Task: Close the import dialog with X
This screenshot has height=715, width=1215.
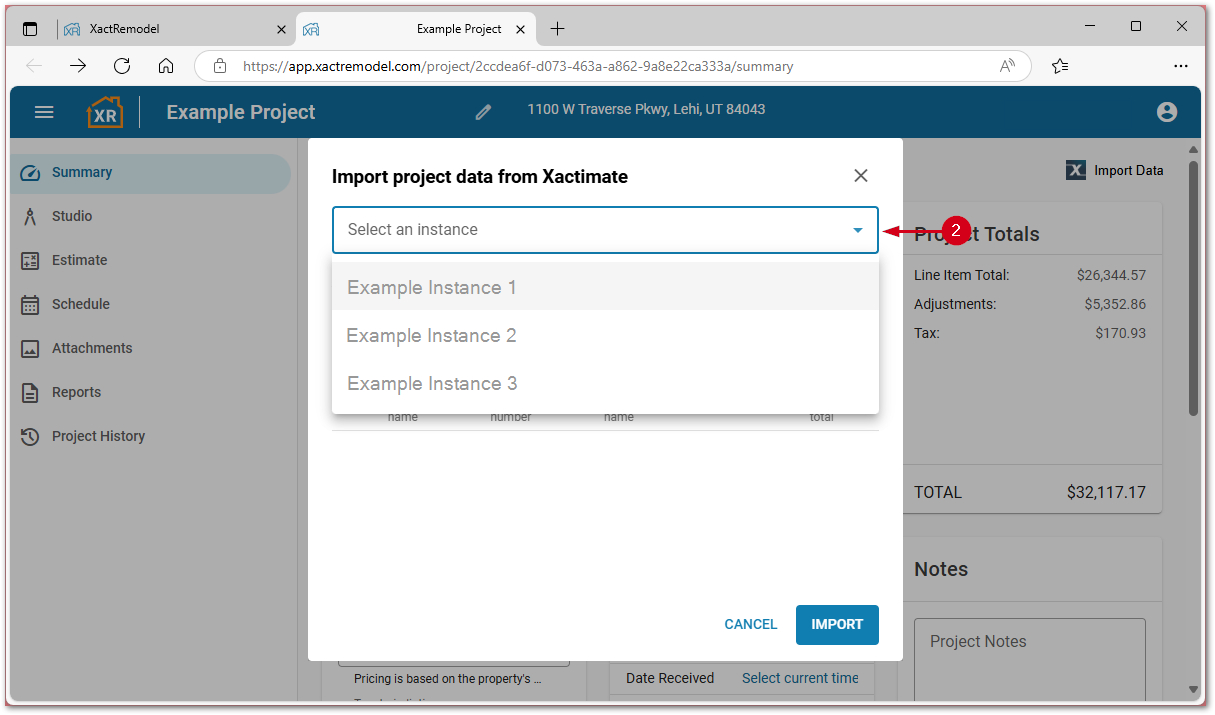Action: [861, 176]
